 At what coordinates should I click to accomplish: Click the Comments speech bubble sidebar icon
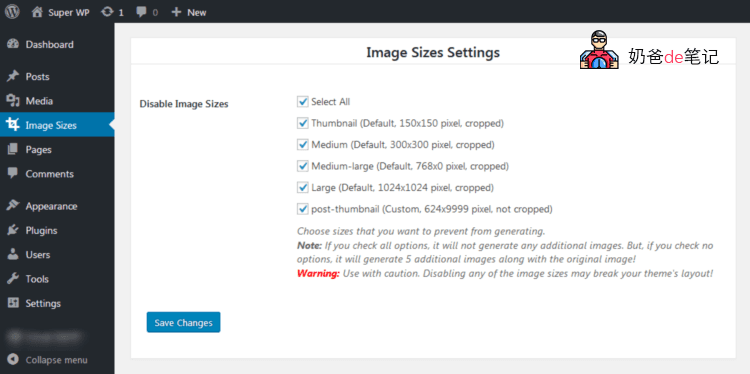coord(13,174)
